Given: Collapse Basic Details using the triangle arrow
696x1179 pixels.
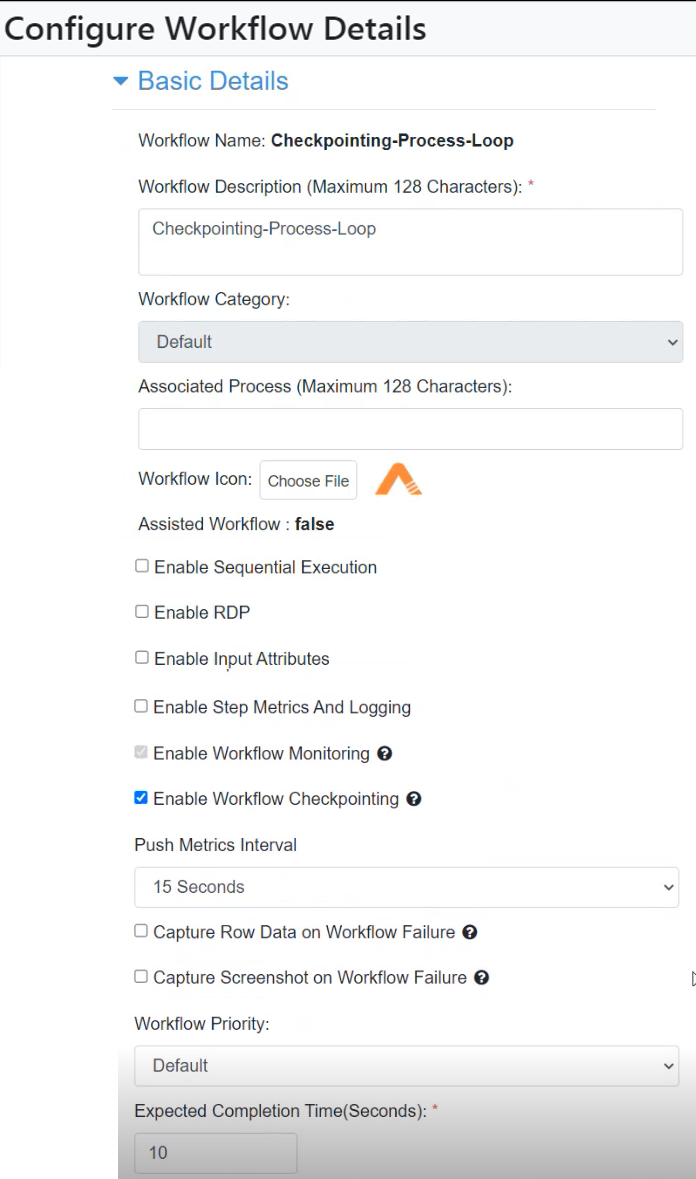Looking at the screenshot, I should 120,80.
